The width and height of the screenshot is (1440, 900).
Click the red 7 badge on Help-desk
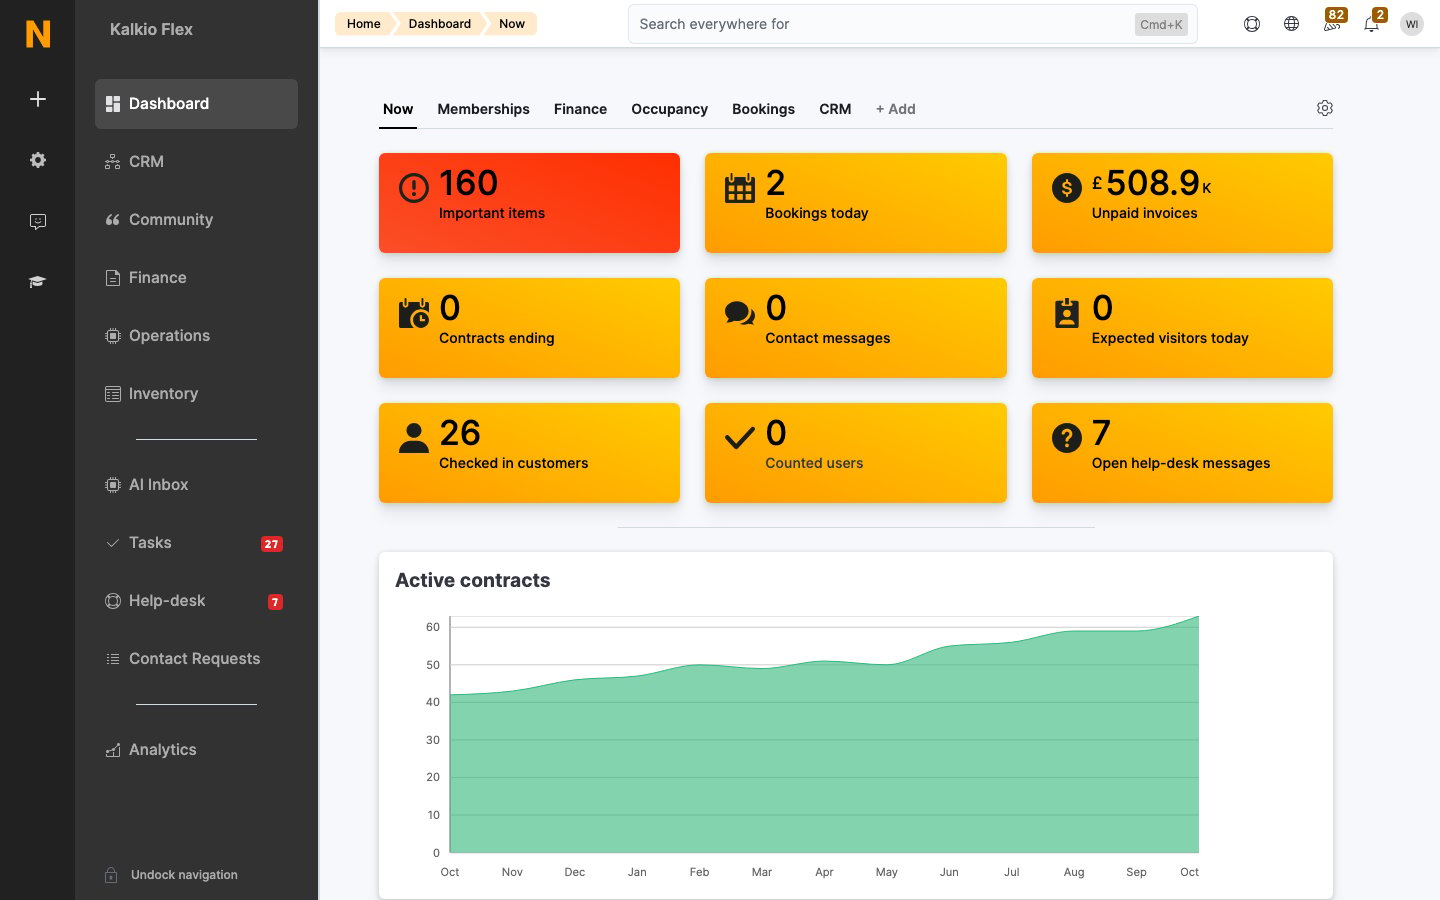click(275, 602)
